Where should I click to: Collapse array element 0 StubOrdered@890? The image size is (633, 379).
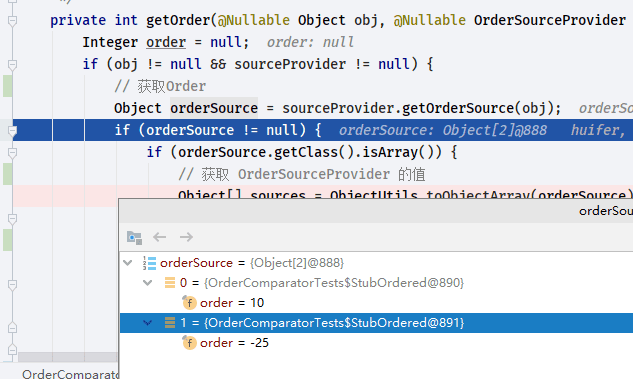tap(148, 283)
